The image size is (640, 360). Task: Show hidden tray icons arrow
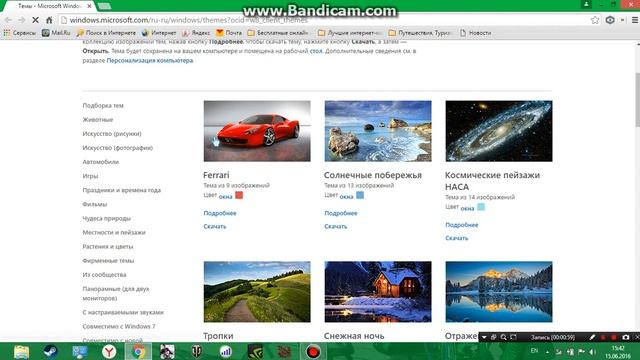tap(547, 352)
